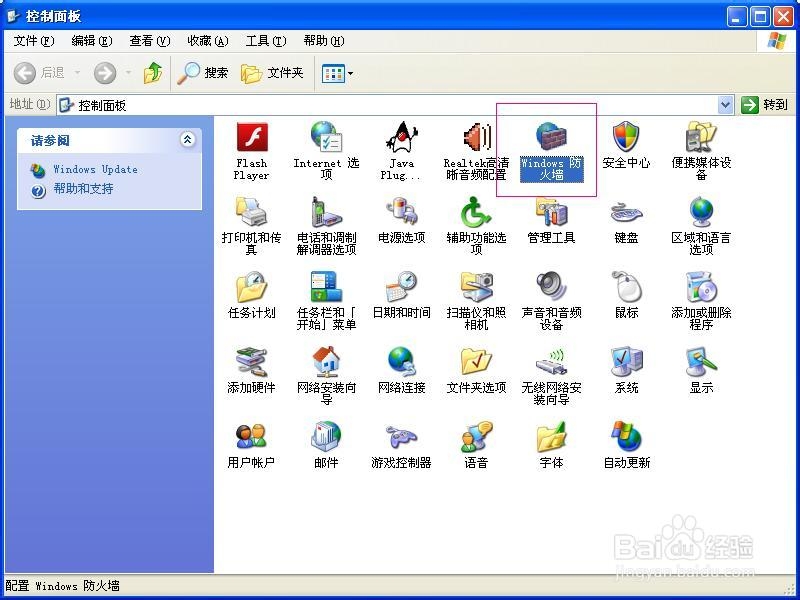This screenshot has width=800, height=600.
Task: Click the 转到 go button
Action: click(x=764, y=105)
